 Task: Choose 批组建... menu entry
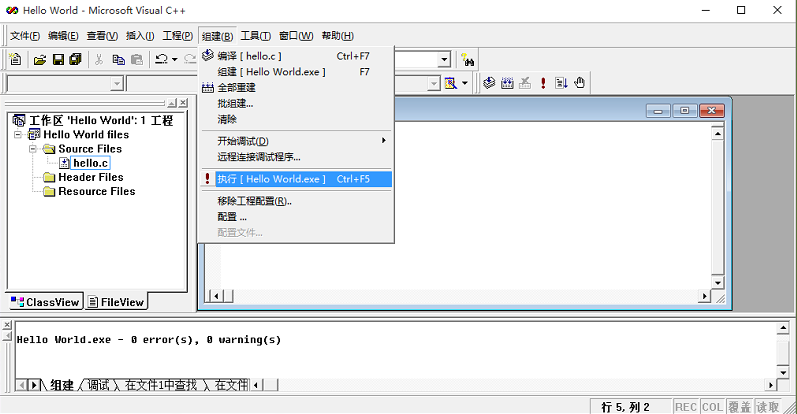(296, 103)
